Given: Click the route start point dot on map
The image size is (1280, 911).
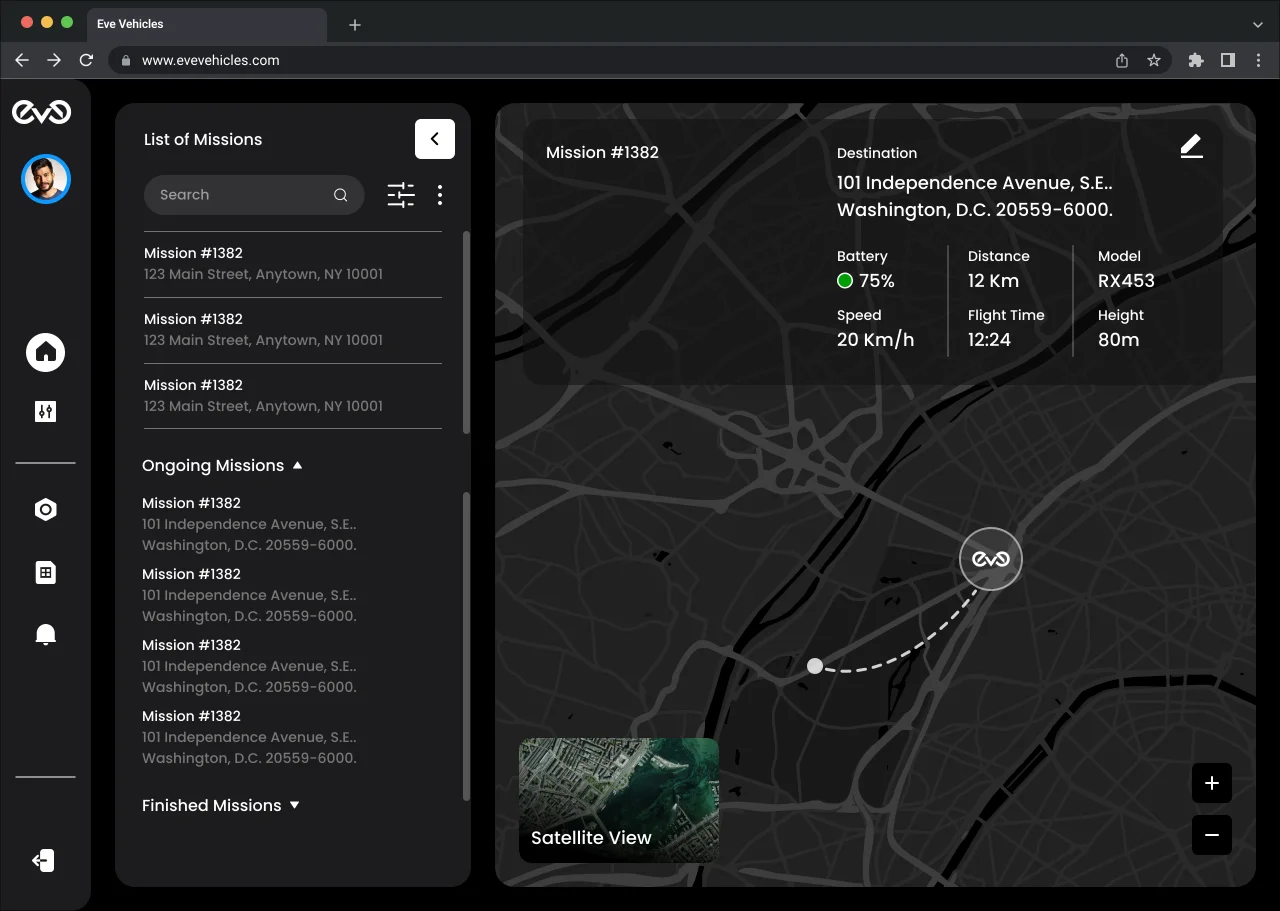Looking at the screenshot, I should (x=815, y=666).
